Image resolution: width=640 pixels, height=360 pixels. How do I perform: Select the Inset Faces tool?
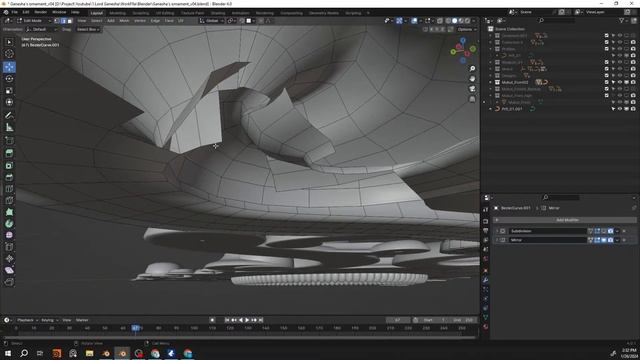[x=9, y=165]
